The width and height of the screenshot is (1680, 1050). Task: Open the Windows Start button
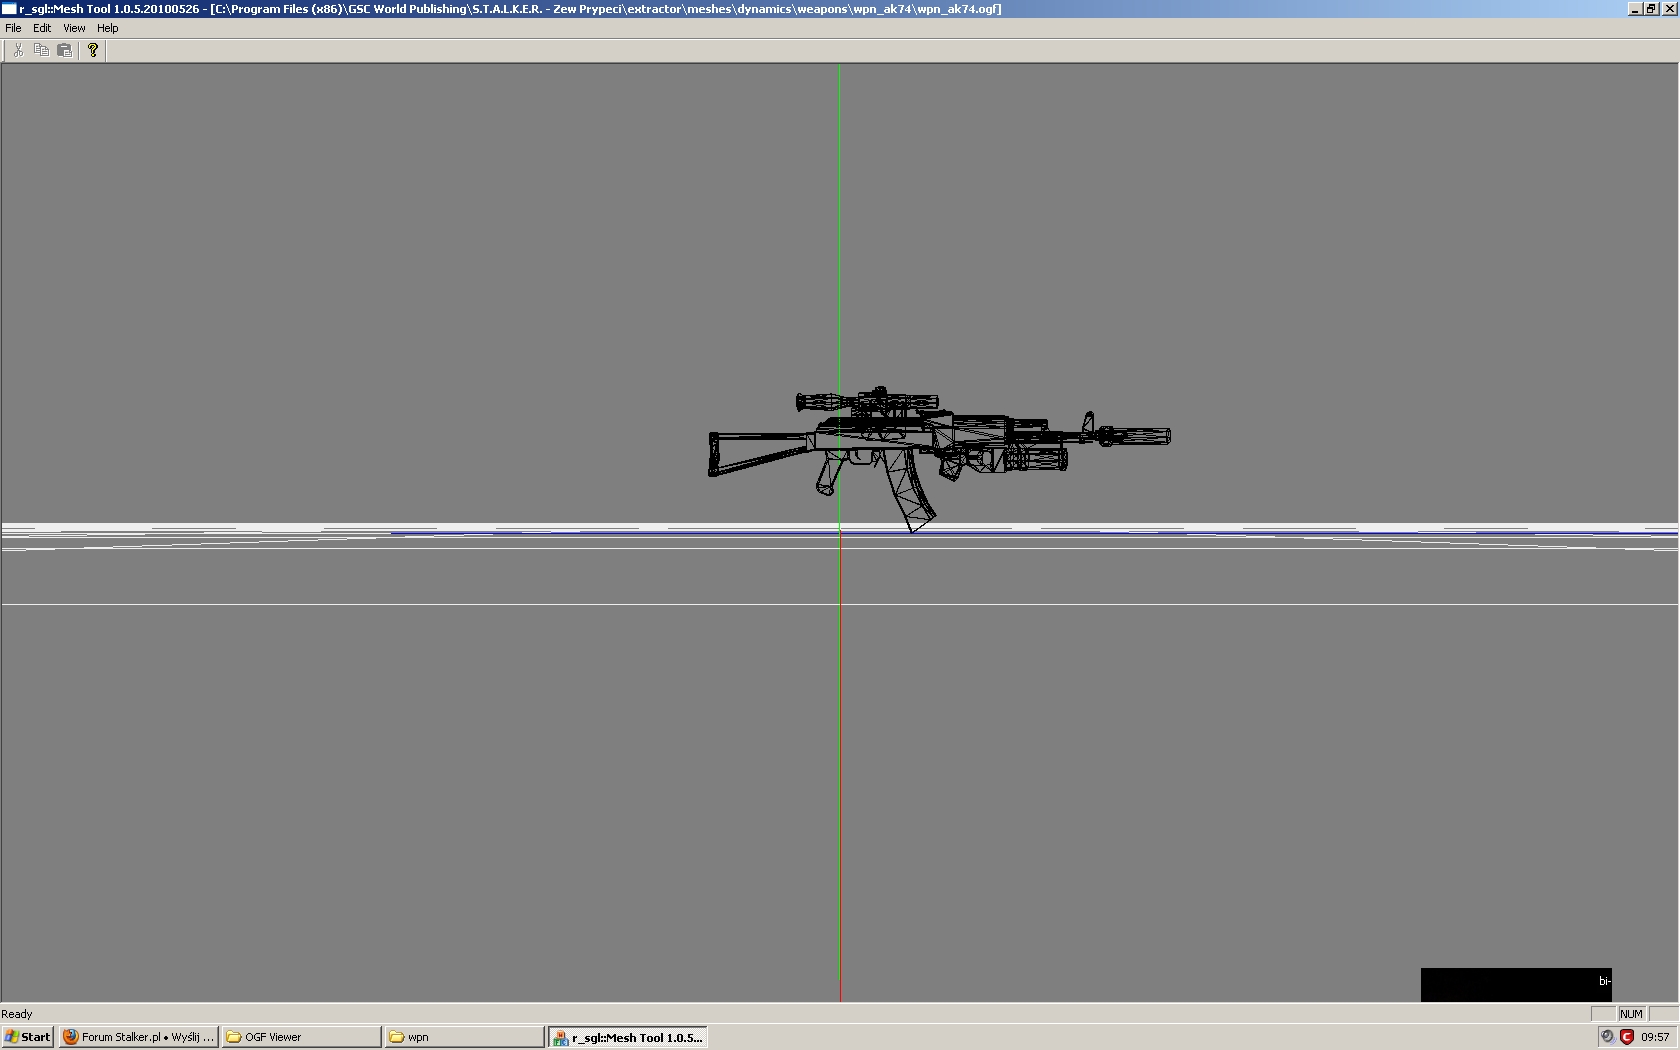28,1037
